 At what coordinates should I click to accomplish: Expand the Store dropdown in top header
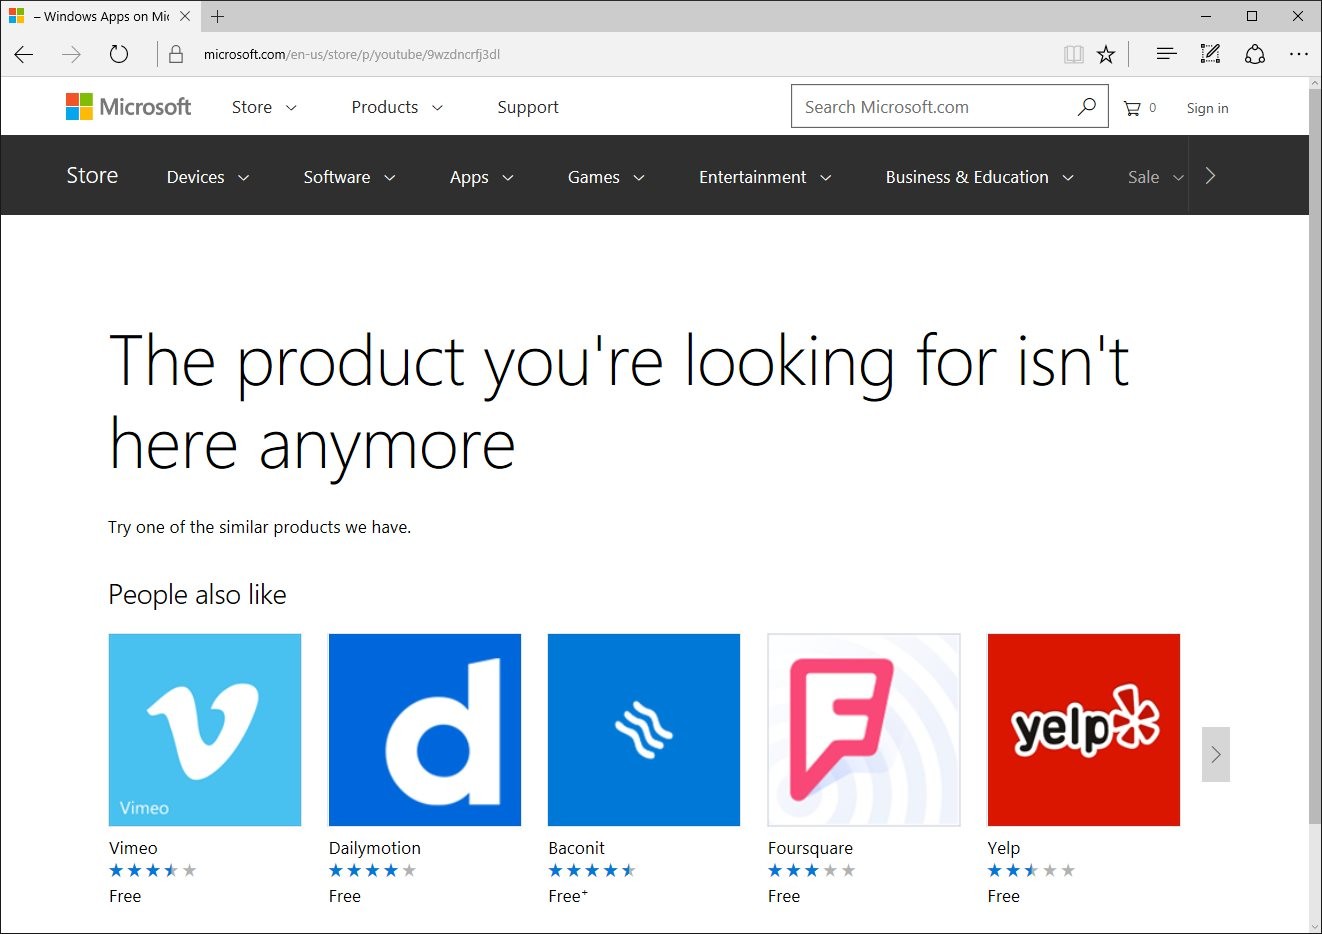point(264,107)
